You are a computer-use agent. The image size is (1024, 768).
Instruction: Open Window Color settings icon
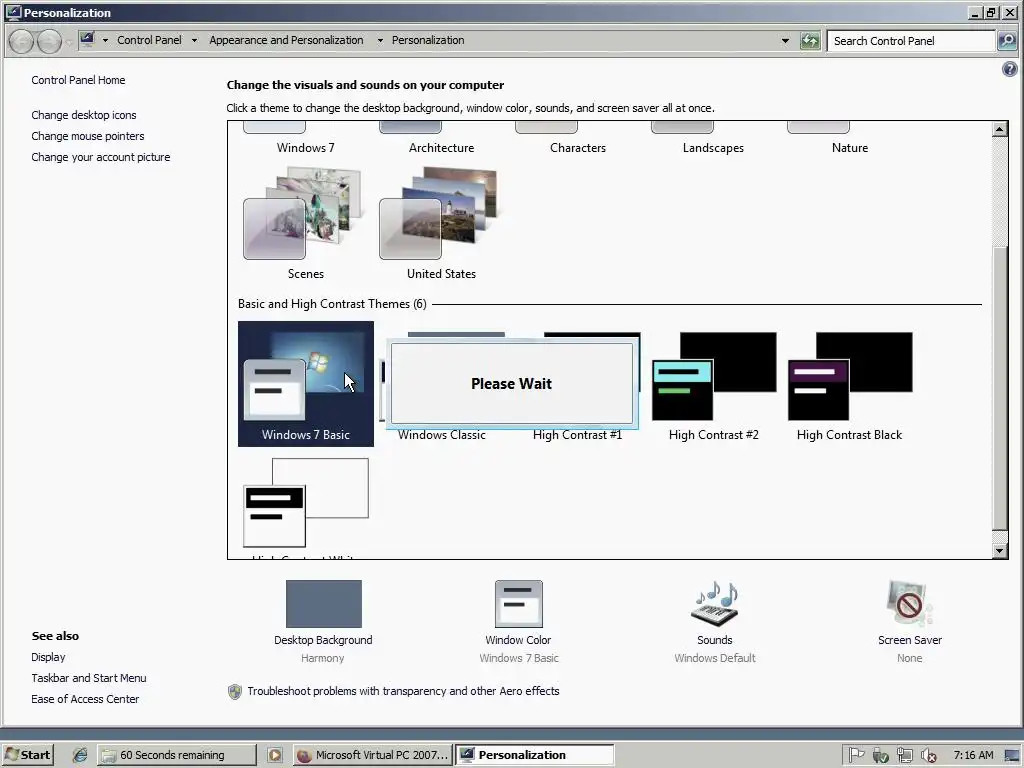[519, 603]
